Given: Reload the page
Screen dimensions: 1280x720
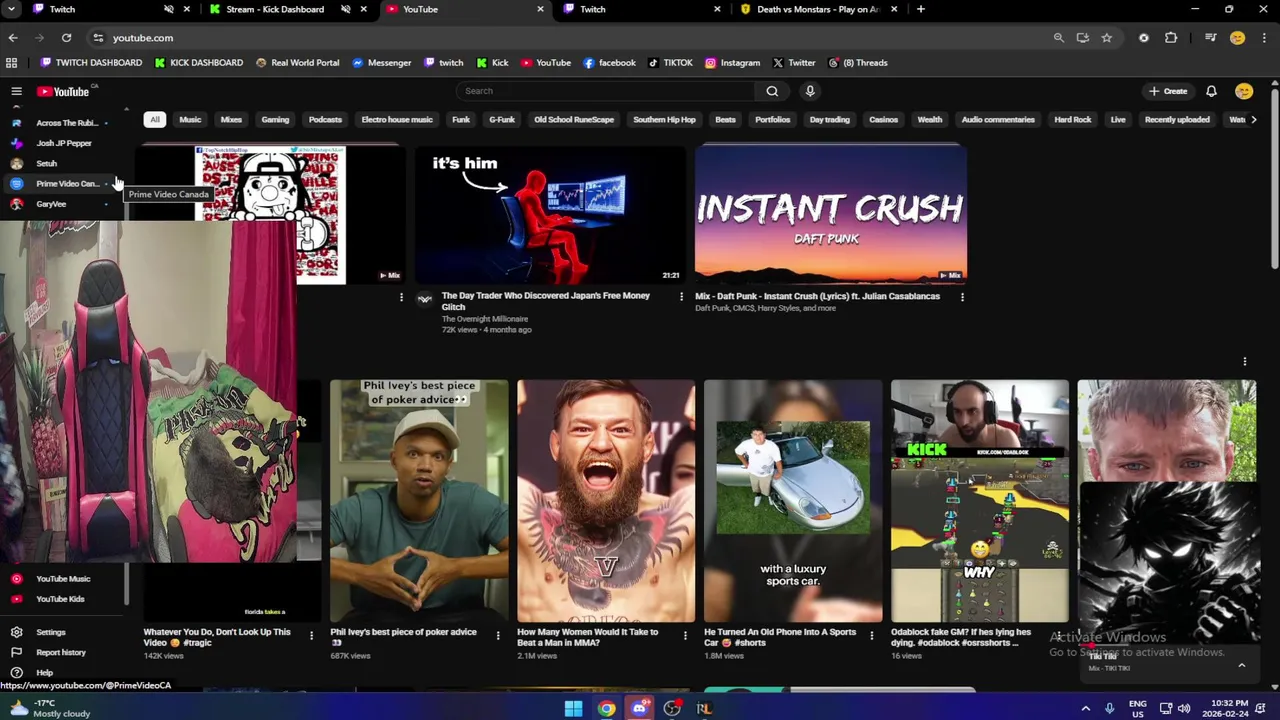Looking at the screenshot, I should pyautogui.click(x=66, y=38).
